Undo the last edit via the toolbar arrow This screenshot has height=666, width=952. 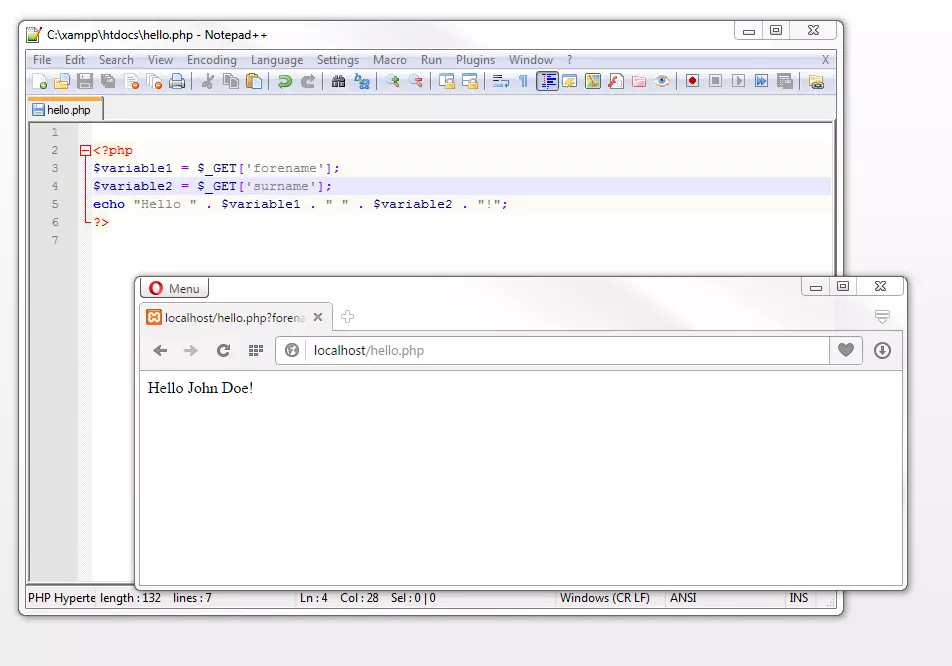(x=283, y=81)
